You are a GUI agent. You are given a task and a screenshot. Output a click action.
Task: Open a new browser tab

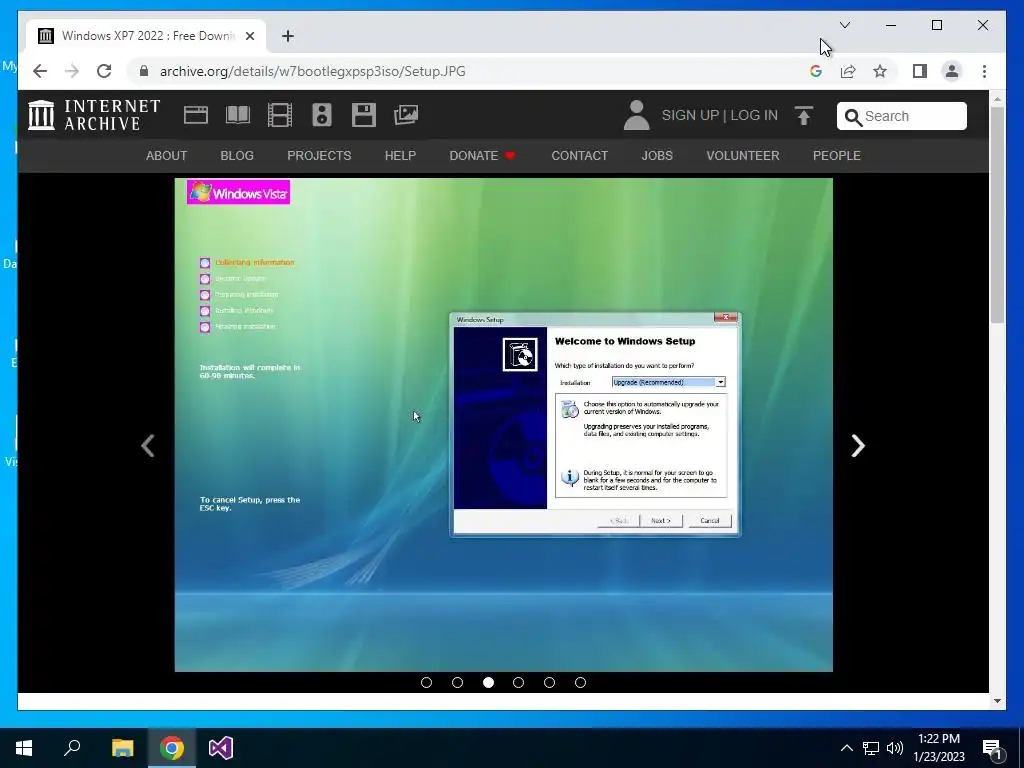click(x=288, y=36)
